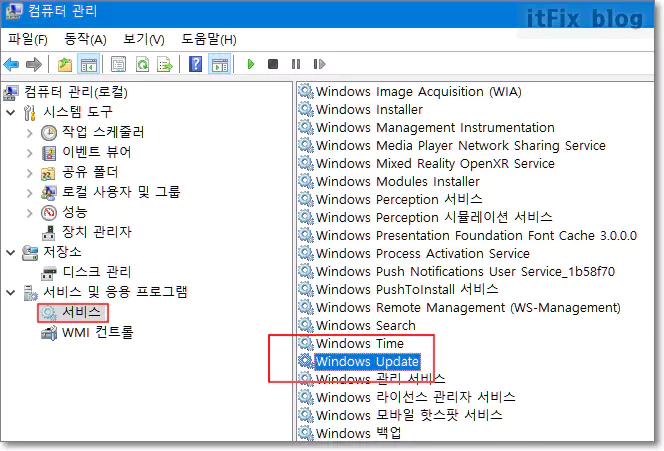Select Windows Perception 시뮬레이션 서비스 row
This screenshot has width=664, height=451.
click(434, 217)
